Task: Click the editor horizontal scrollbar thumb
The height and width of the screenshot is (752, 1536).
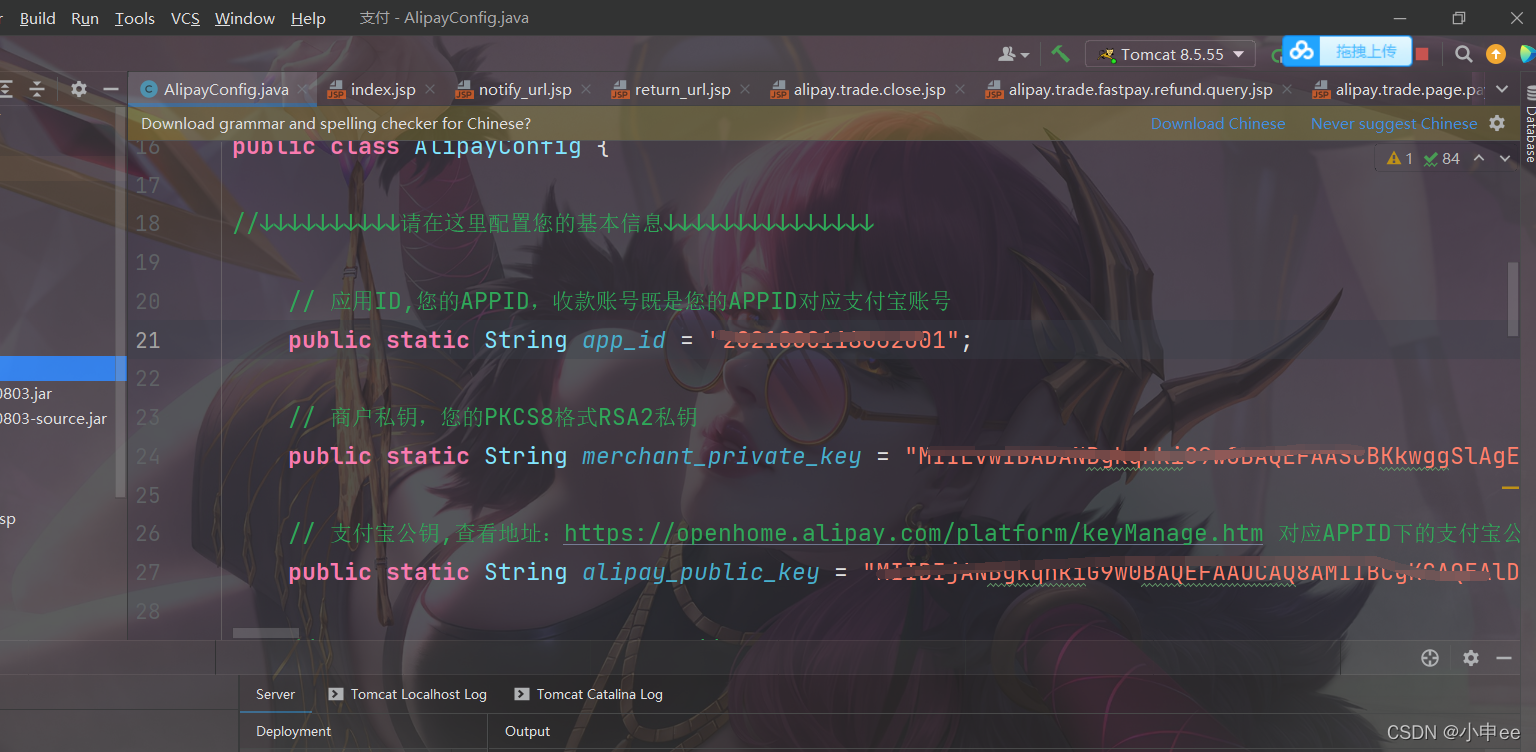Action: click(x=266, y=633)
